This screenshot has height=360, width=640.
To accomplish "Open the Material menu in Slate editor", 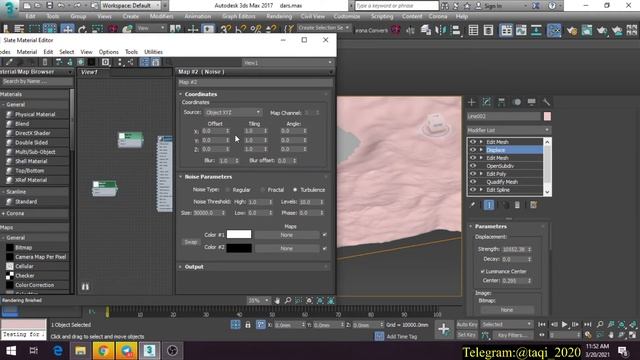I will click(27, 52).
